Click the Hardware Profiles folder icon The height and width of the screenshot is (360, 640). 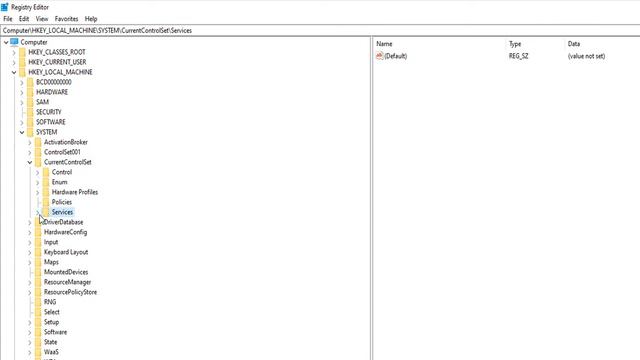pos(46,192)
